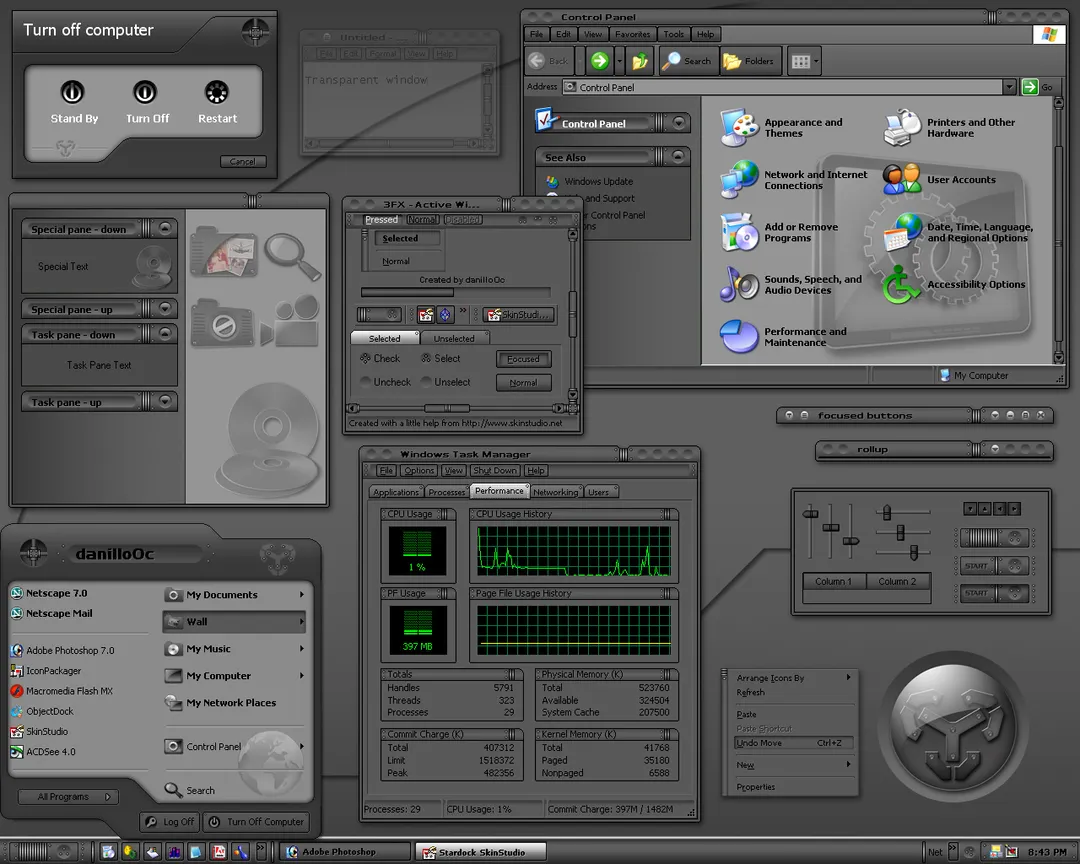This screenshot has width=1080, height=864.
Task: Open the Address bar dropdown in Control Panel
Action: [x=1009, y=87]
